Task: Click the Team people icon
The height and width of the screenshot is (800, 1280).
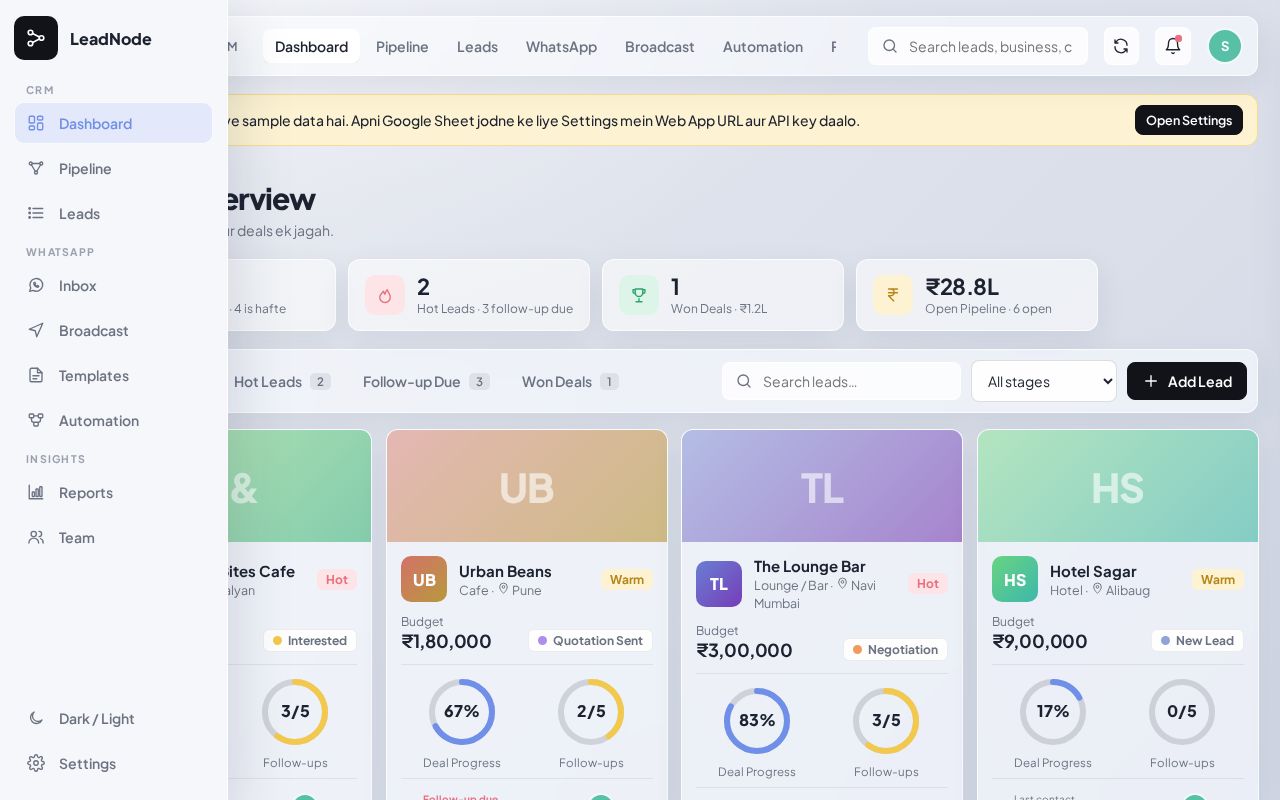Action: 36,537
